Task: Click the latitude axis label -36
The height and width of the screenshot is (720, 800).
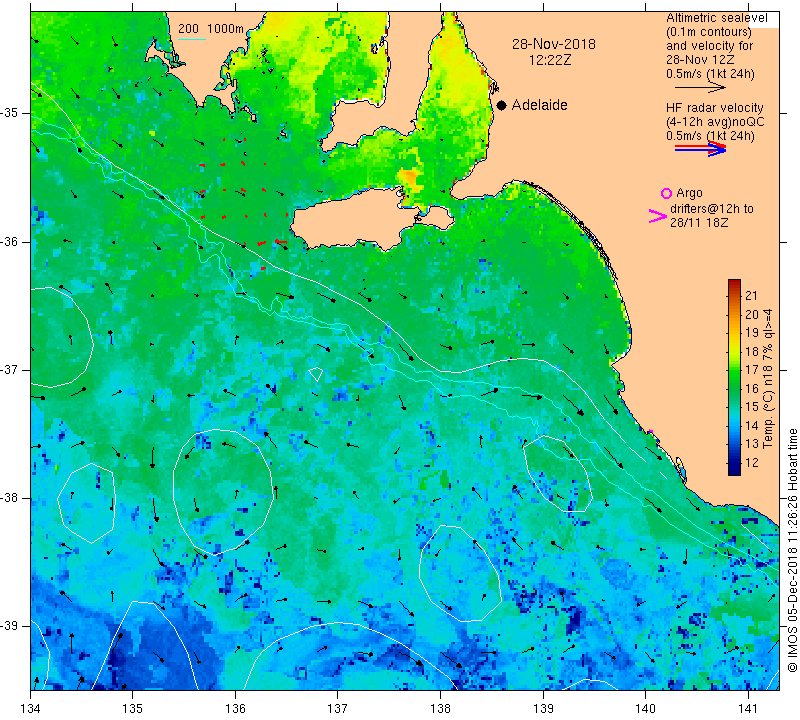Action: coord(10,241)
